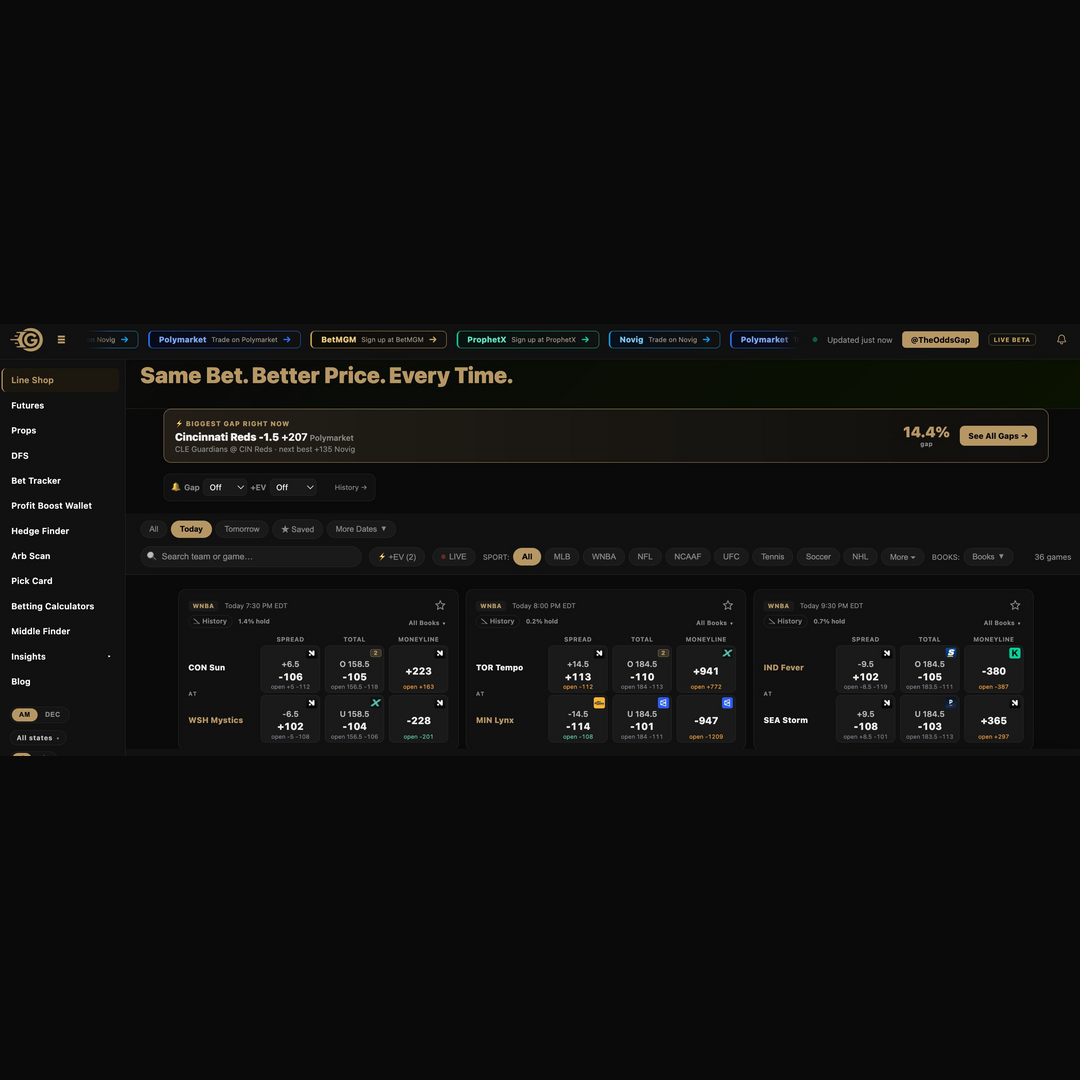Click the P sportsbook icon on U 184.5 -103
The image size is (1080, 1080).
951,703
